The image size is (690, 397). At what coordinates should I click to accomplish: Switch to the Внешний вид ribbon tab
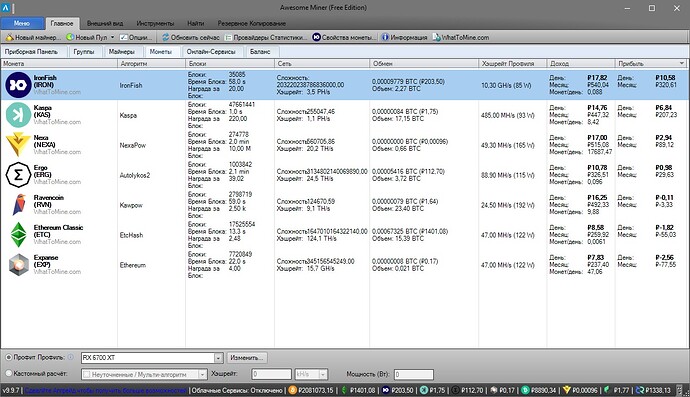pyautogui.click(x=105, y=23)
